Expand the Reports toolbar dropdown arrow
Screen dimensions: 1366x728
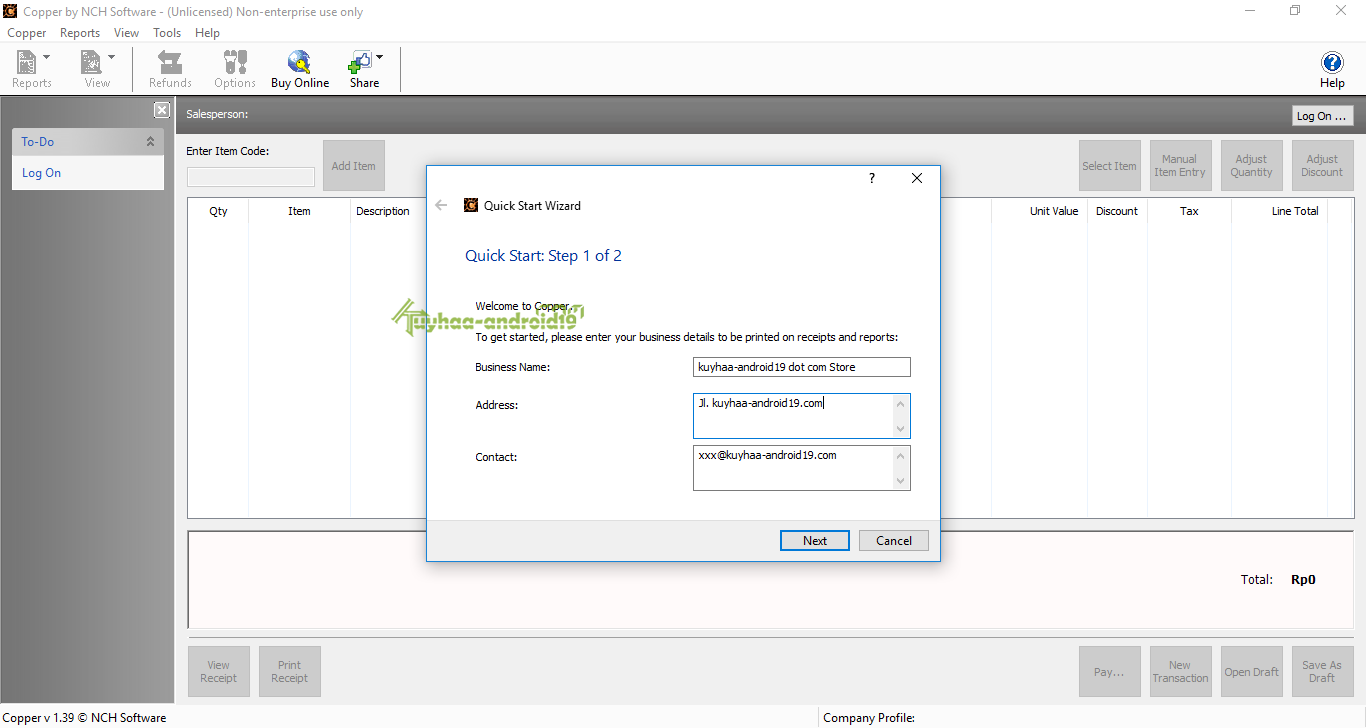tap(47, 57)
